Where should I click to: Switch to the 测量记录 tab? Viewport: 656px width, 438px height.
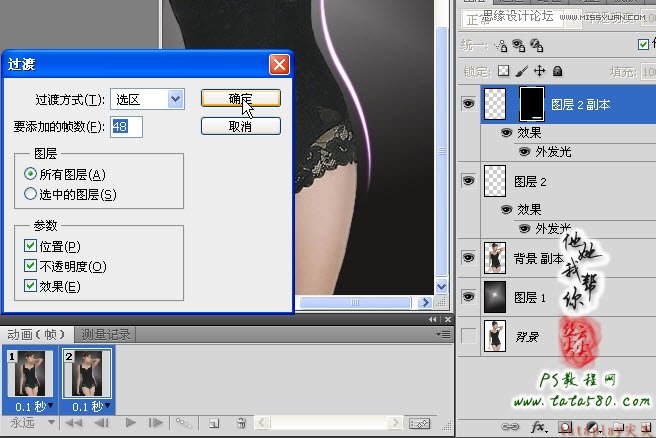tap(107, 334)
